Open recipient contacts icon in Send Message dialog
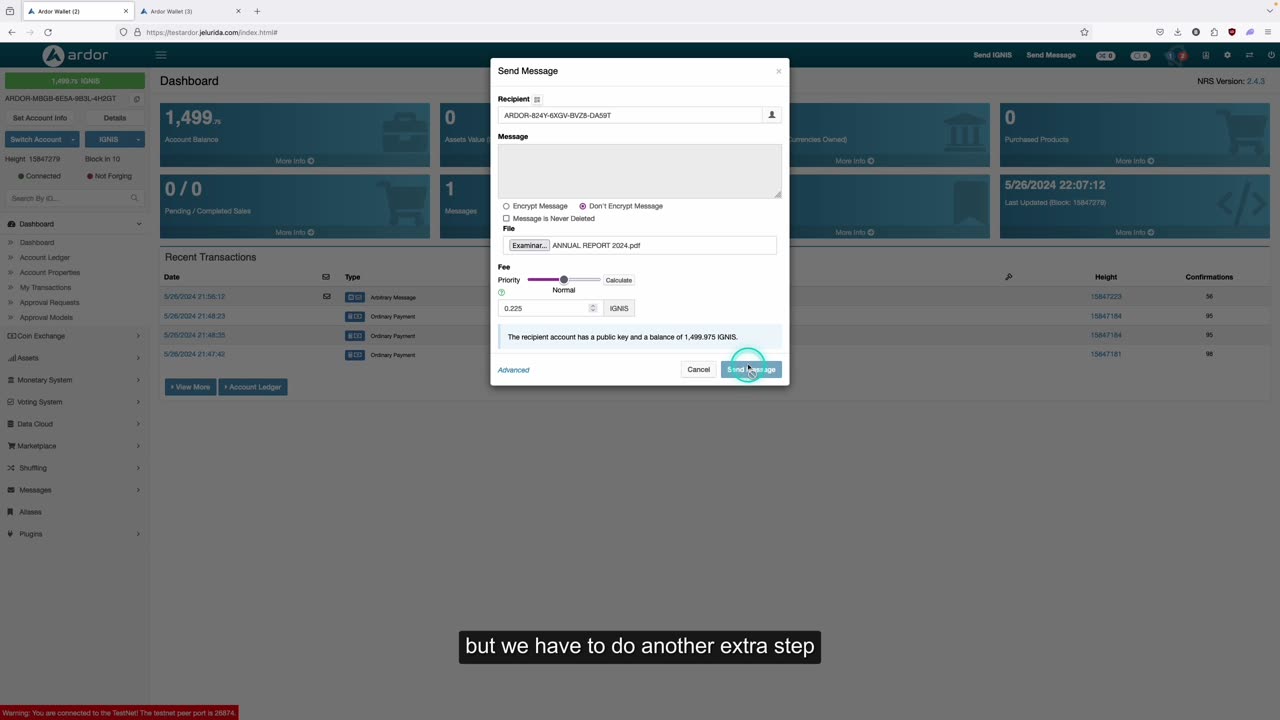This screenshot has height=720, width=1280. tap(771, 115)
